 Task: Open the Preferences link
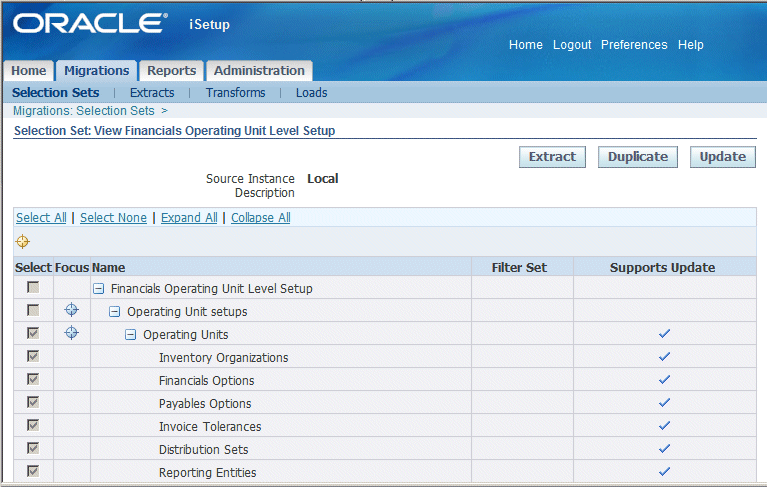pyautogui.click(x=634, y=44)
